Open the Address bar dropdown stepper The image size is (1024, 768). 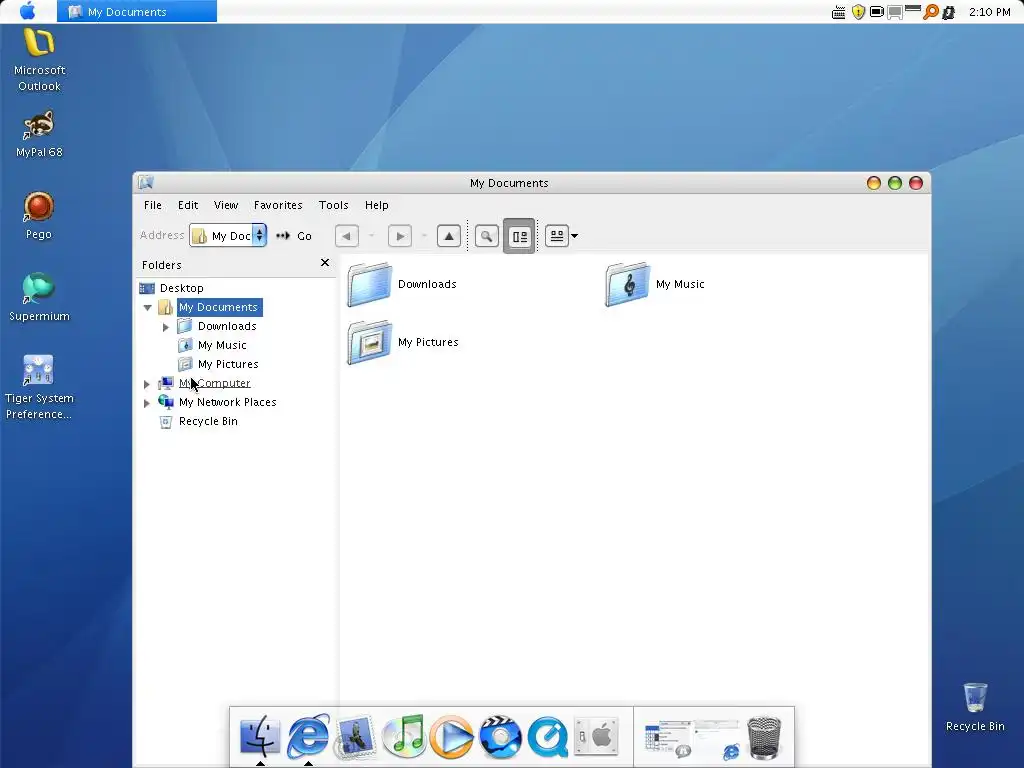259,235
